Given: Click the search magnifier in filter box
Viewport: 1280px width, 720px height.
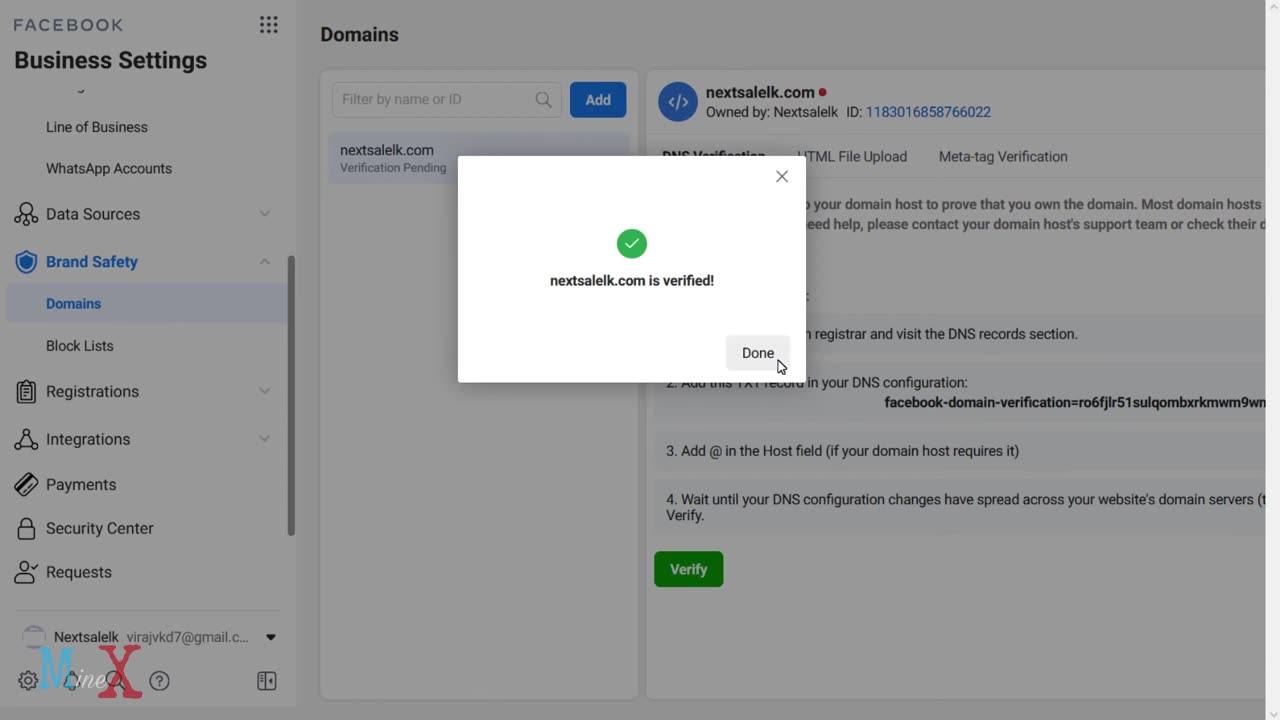Looking at the screenshot, I should click(x=543, y=100).
